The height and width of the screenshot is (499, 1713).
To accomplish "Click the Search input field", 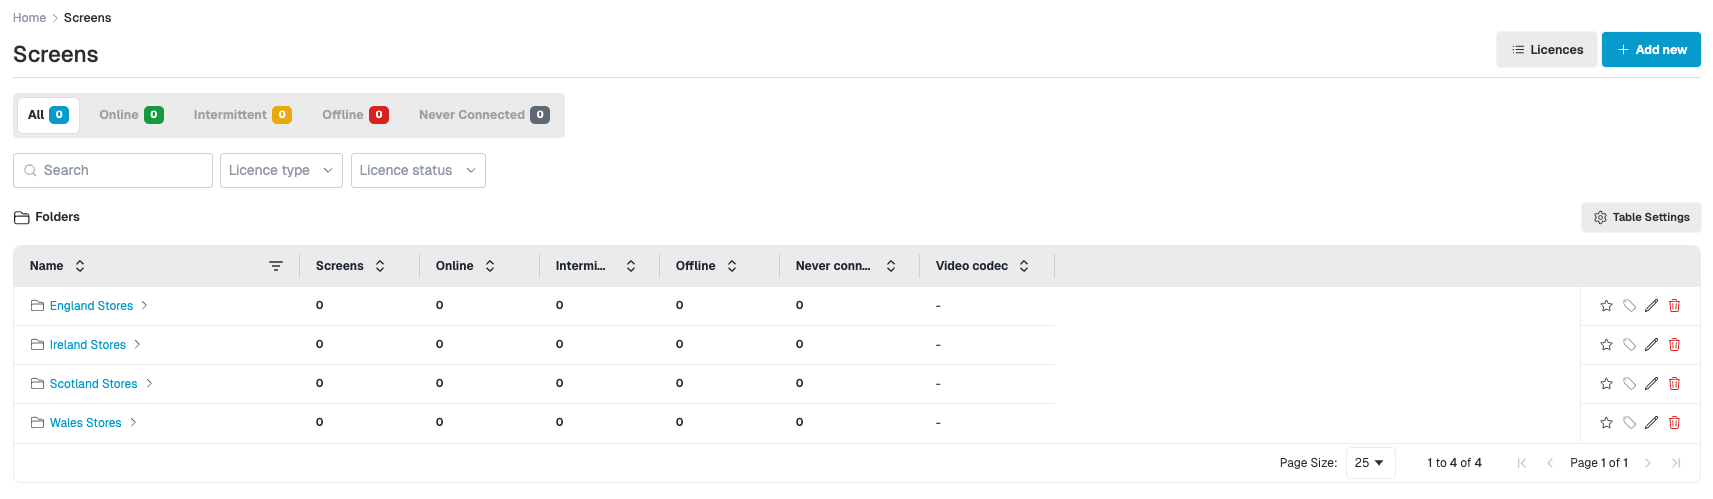I will point(113,170).
